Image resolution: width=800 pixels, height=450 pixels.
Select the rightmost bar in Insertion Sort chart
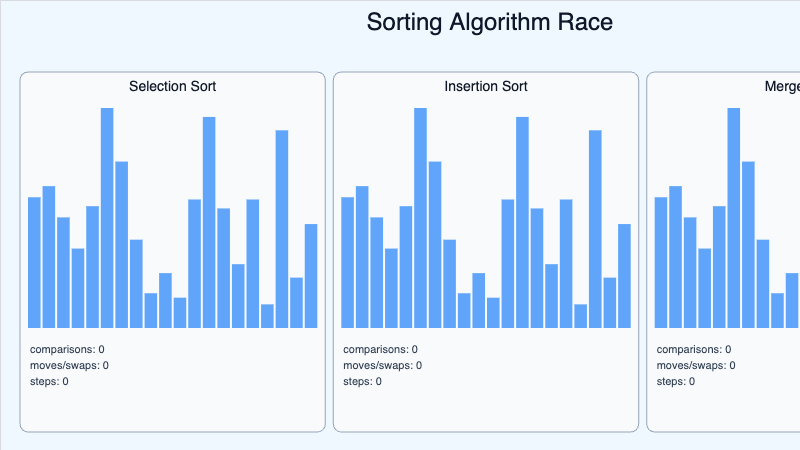(x=624, y=276)
